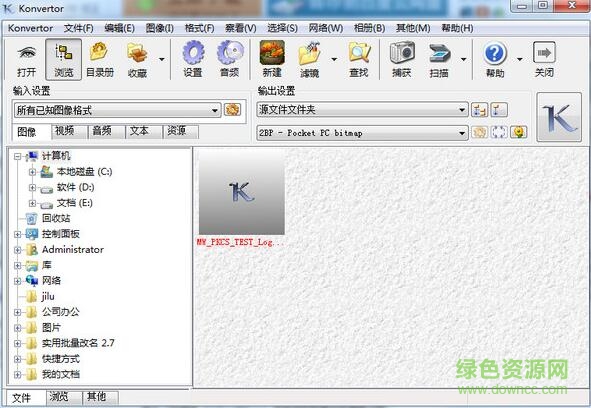Click the 帮助 question mark icon
Image resolution: width=591 pixels, height=408 pixels.
(495, 53)
